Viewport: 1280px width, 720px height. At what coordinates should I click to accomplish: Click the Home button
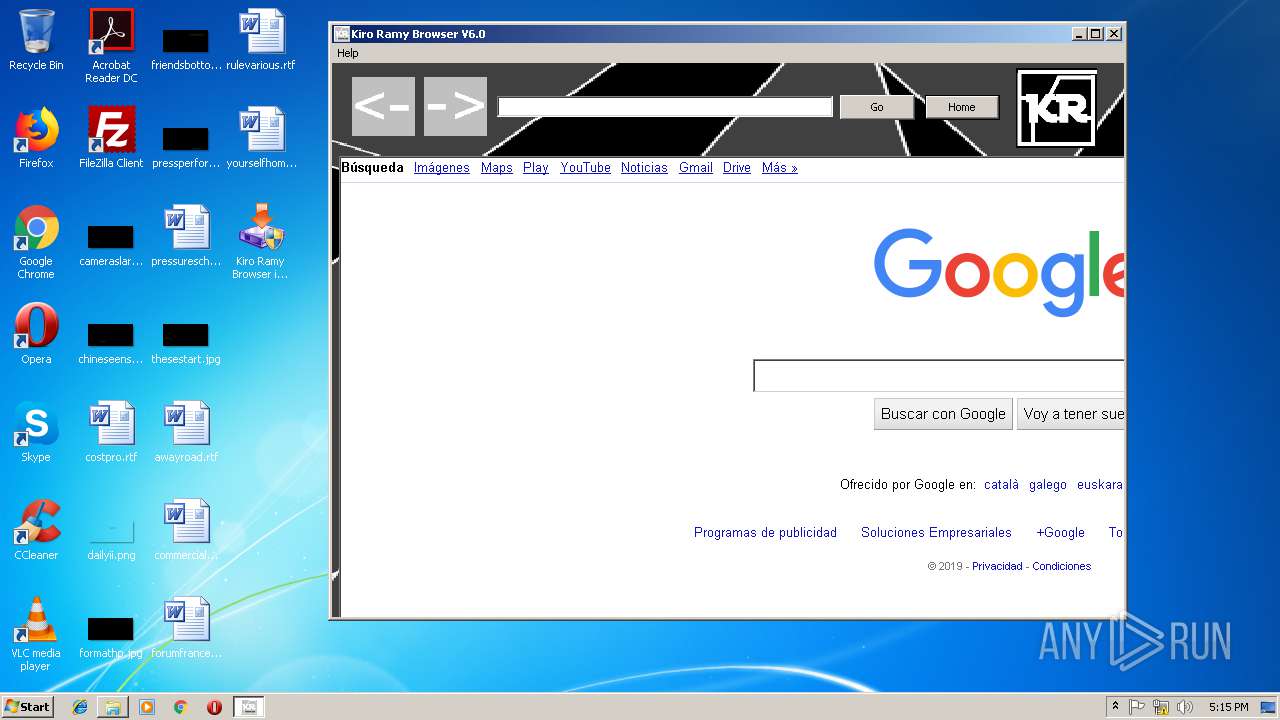point(962,107)
